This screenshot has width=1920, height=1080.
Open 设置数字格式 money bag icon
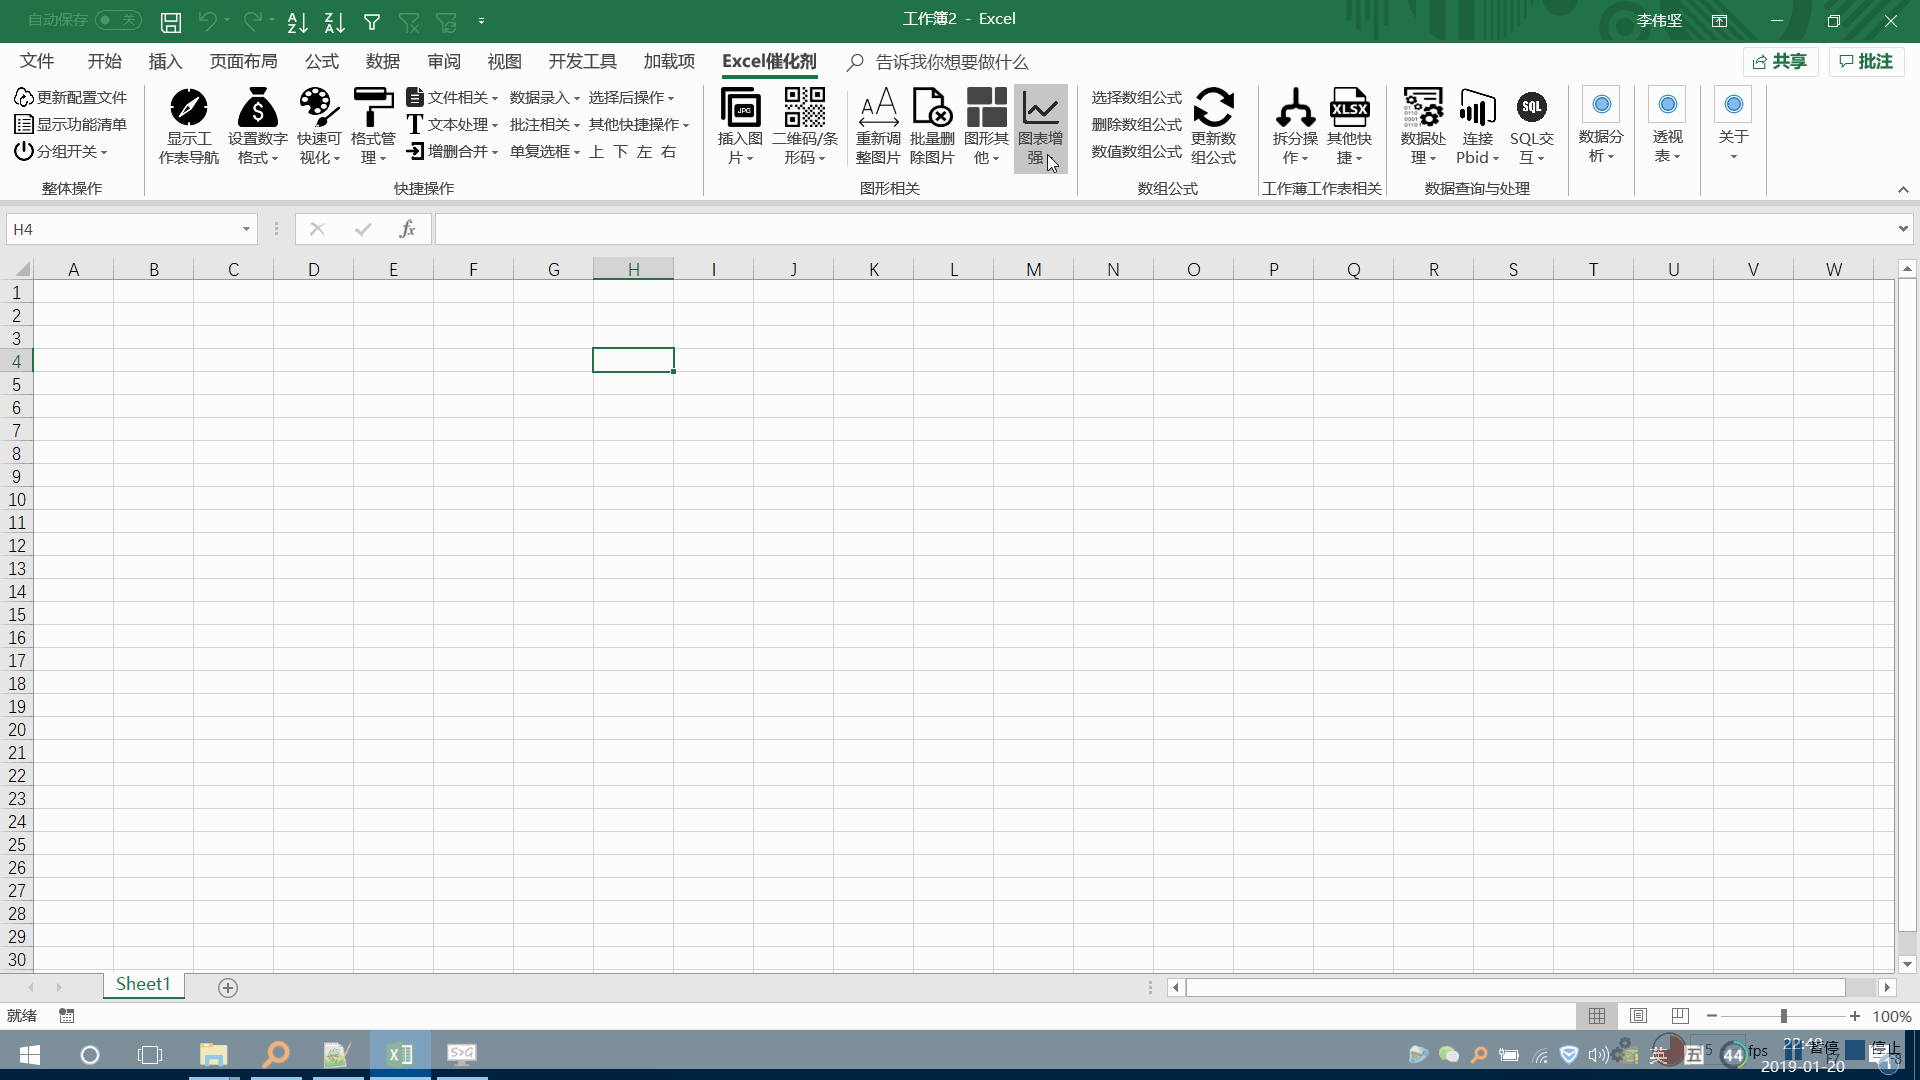coord(257,107)
